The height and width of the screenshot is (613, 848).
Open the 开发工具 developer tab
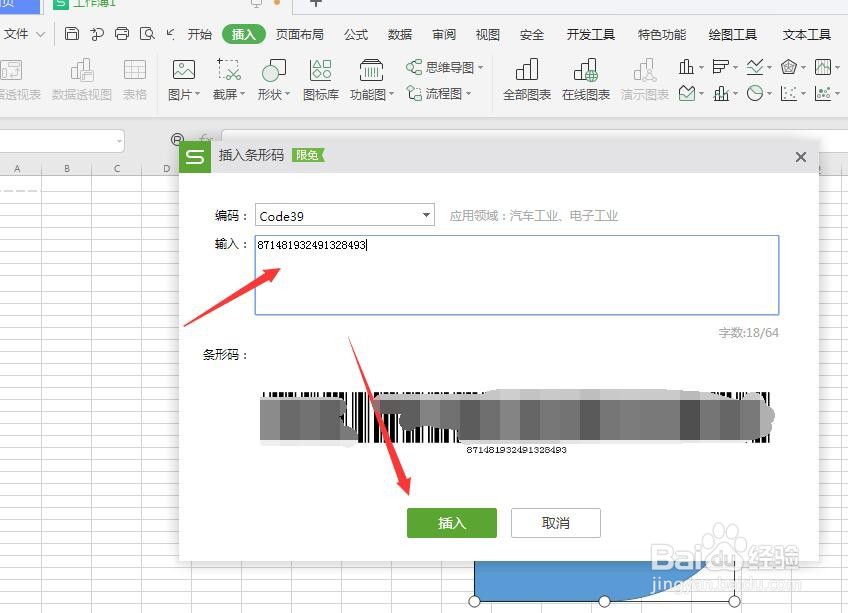[x=591, y=34]
